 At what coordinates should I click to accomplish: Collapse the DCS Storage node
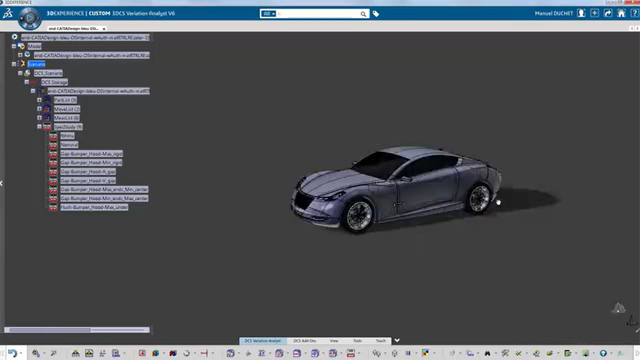click(x=27, y=82)
